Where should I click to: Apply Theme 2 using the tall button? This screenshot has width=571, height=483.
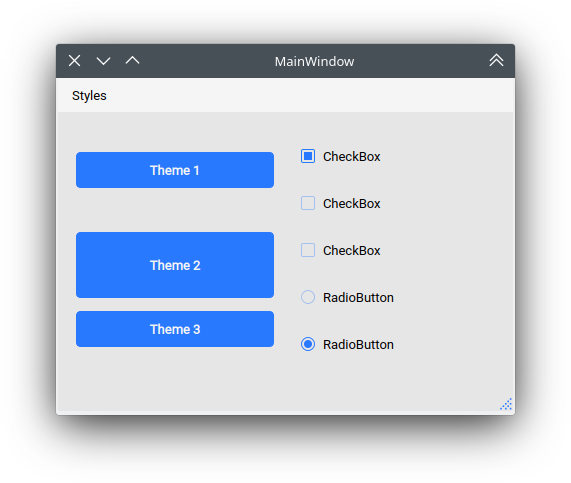pyautogui.click(x=175, y=265)
